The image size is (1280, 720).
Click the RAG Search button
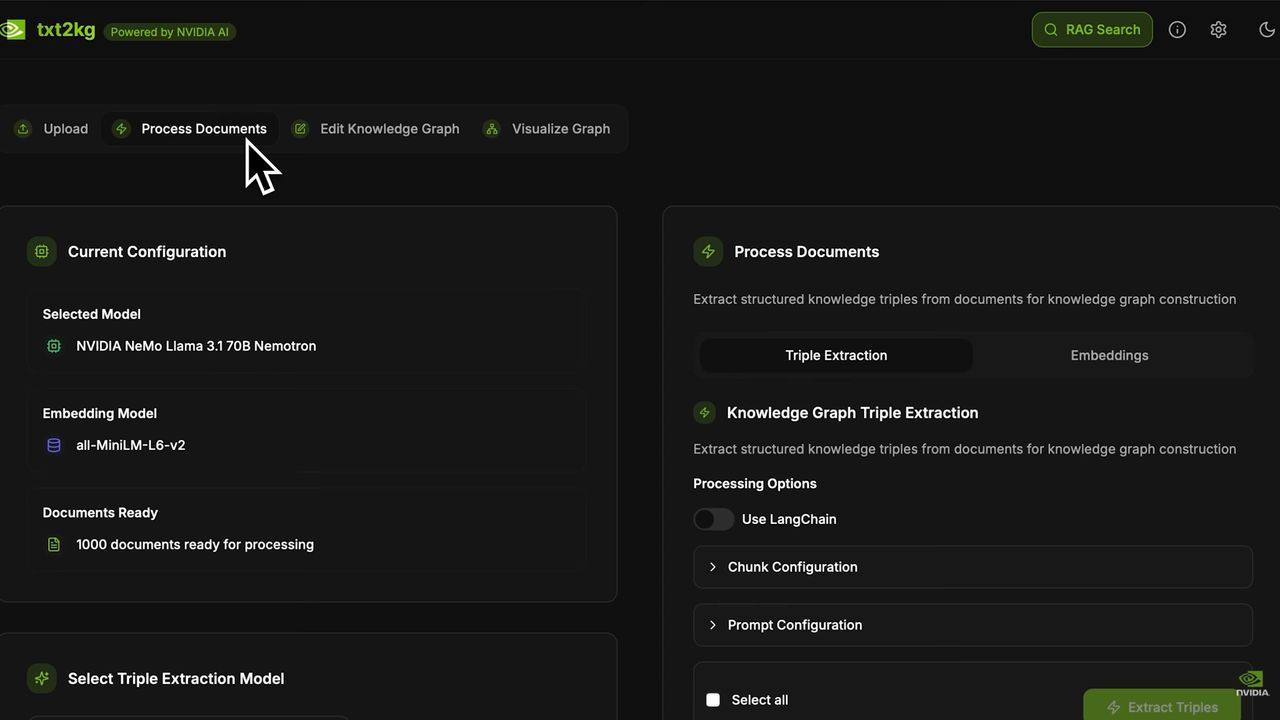1092,30
